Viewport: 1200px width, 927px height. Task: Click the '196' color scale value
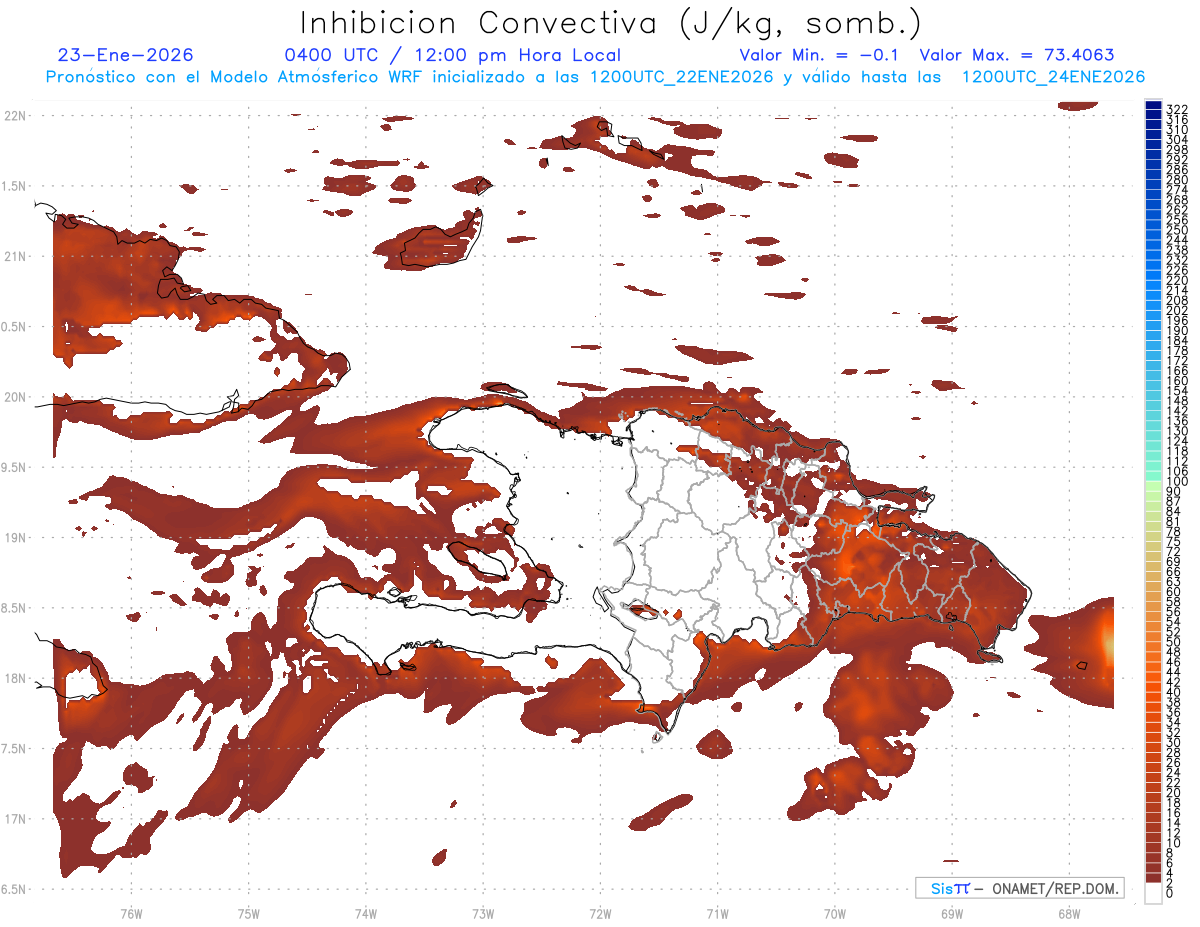[x=1176, y=320]
